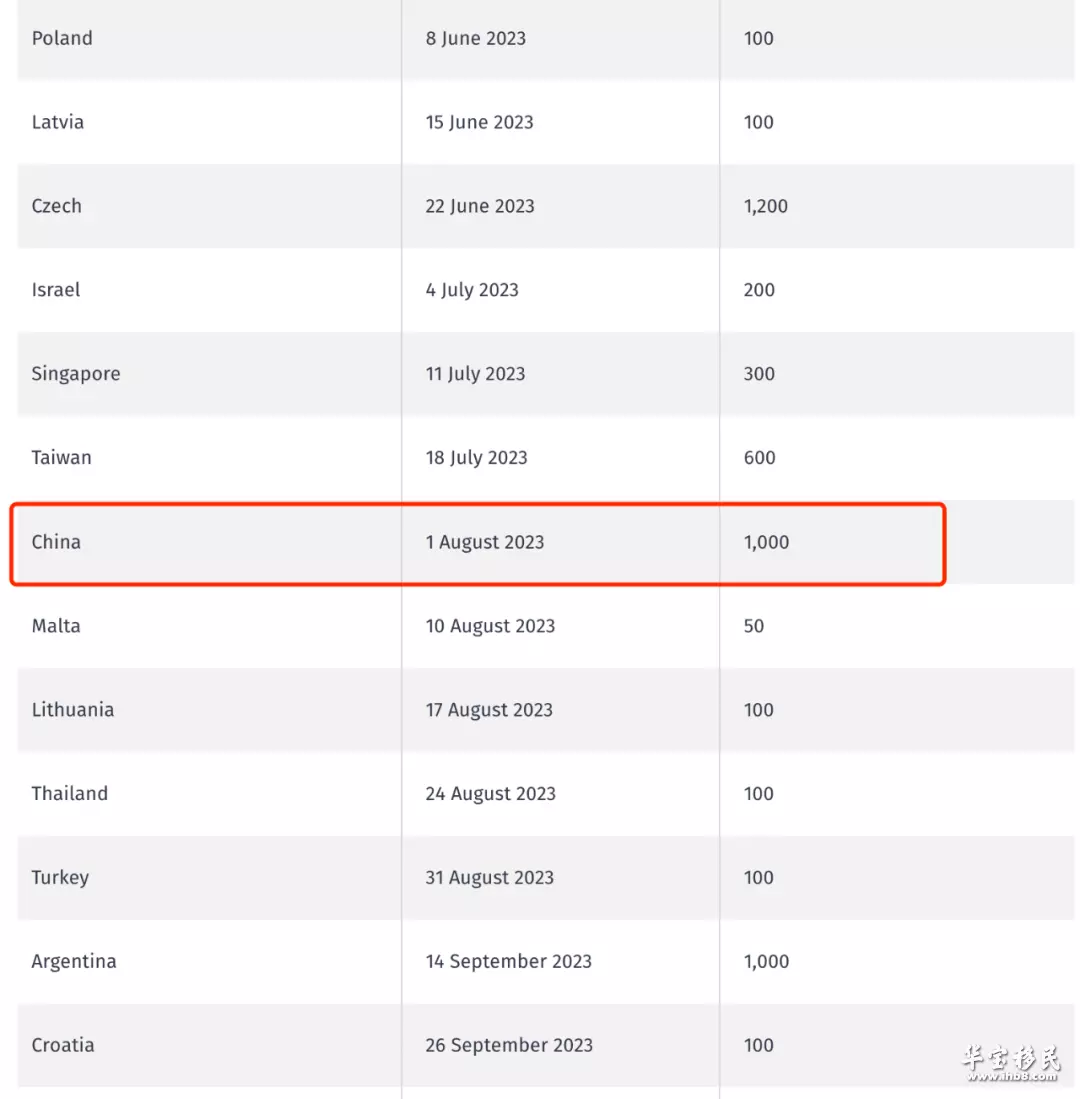Select the 24 August 2023 date
The height and width of the screenshot is (1099, 1080).
click(x=491, y=793)
